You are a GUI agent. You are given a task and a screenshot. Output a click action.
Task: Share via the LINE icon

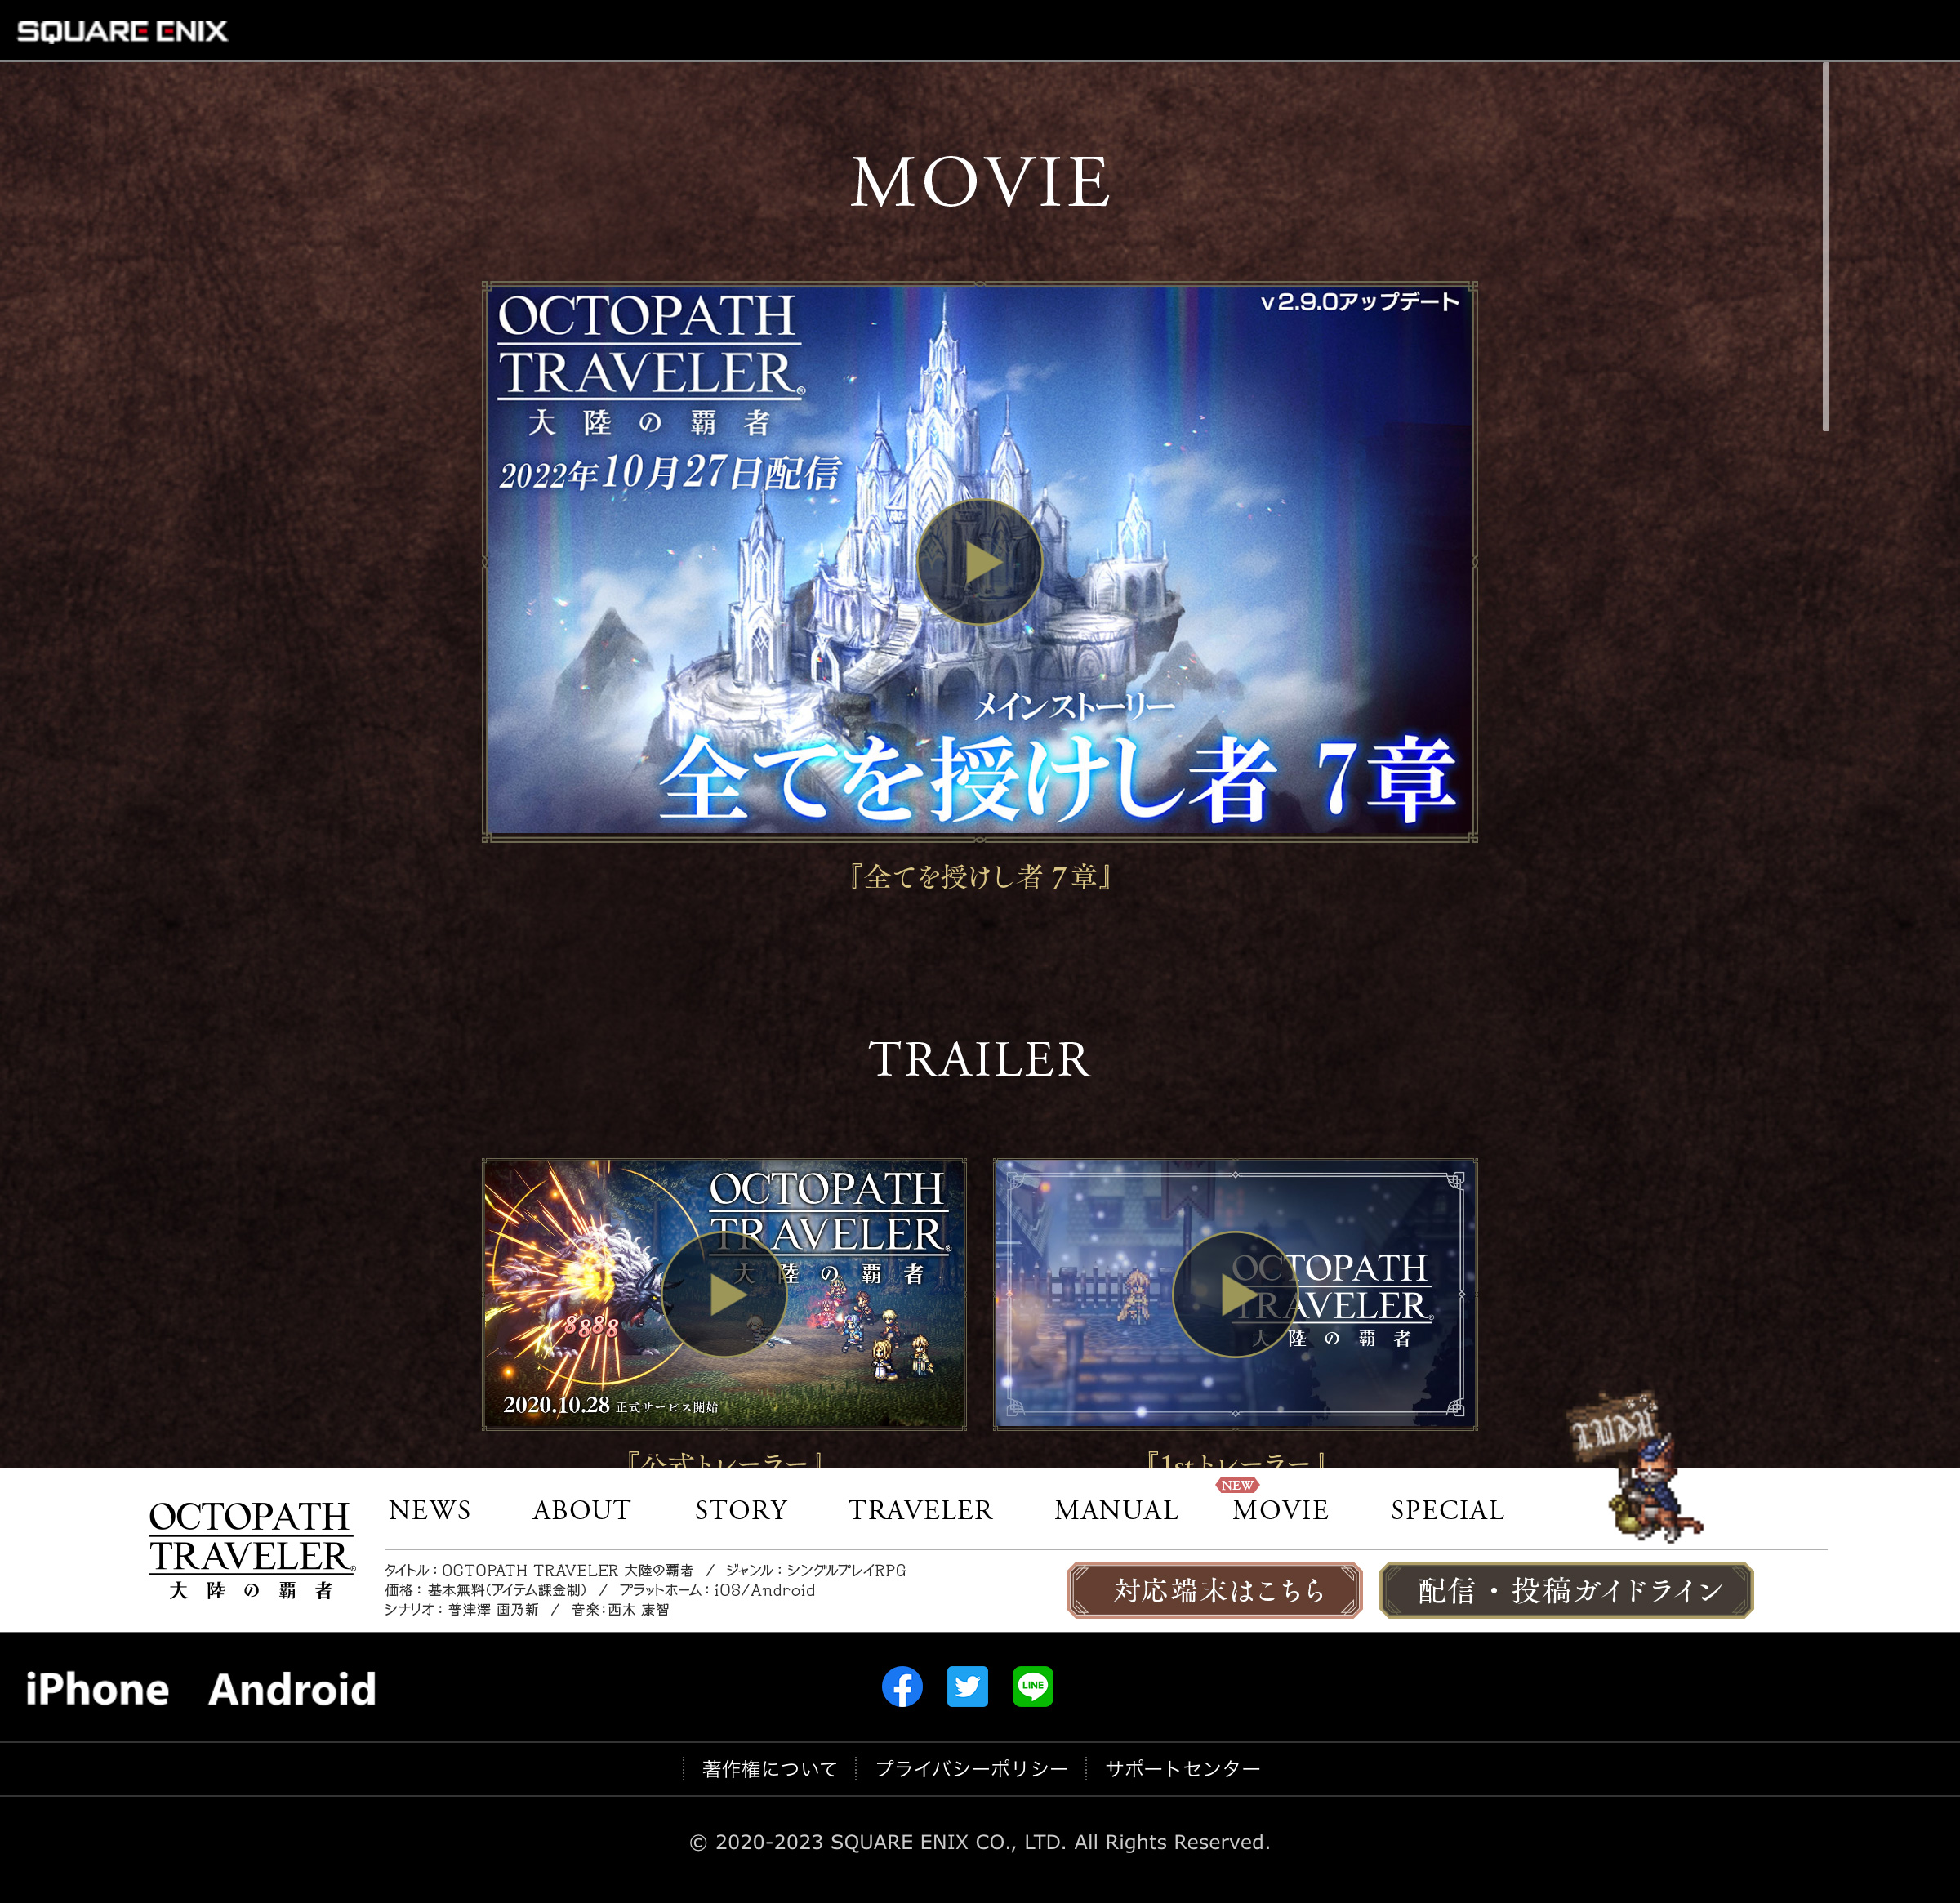(1032, 1687)
